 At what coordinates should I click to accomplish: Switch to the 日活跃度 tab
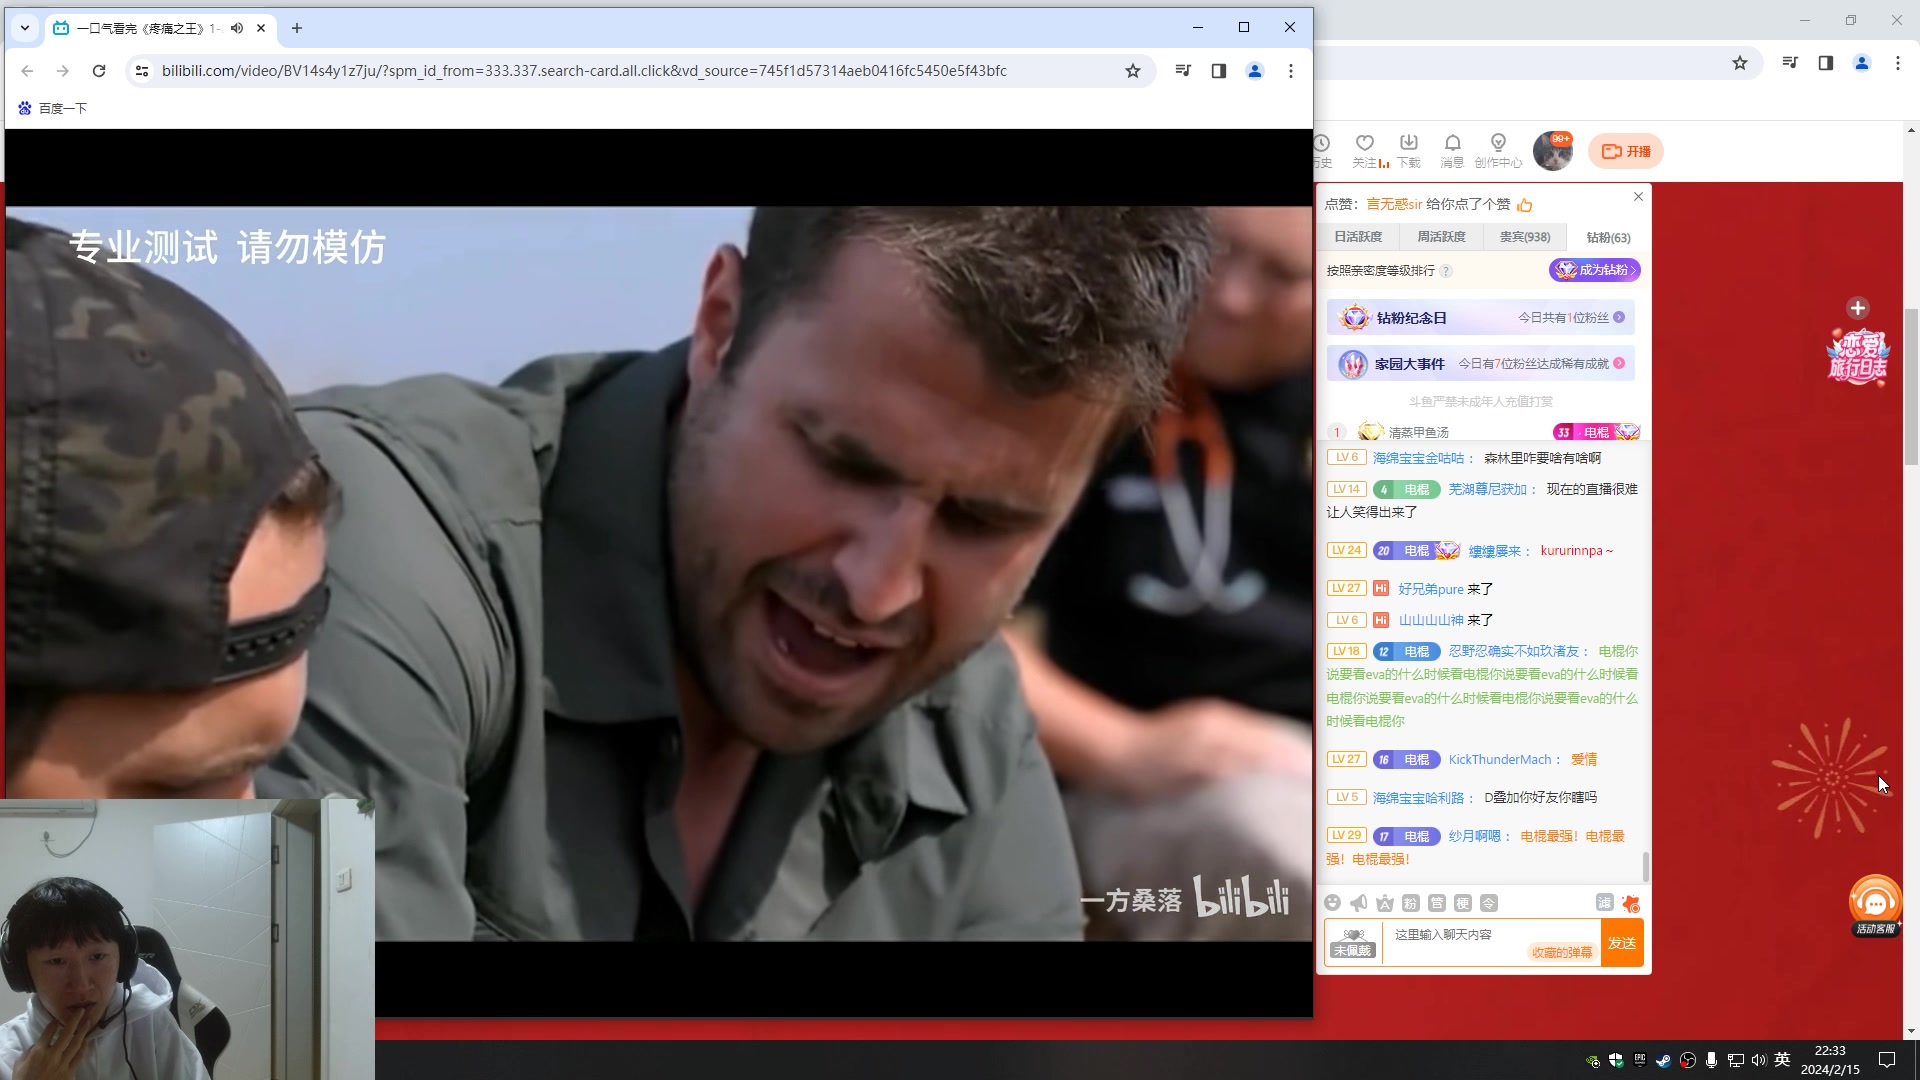click(1358, 237)
